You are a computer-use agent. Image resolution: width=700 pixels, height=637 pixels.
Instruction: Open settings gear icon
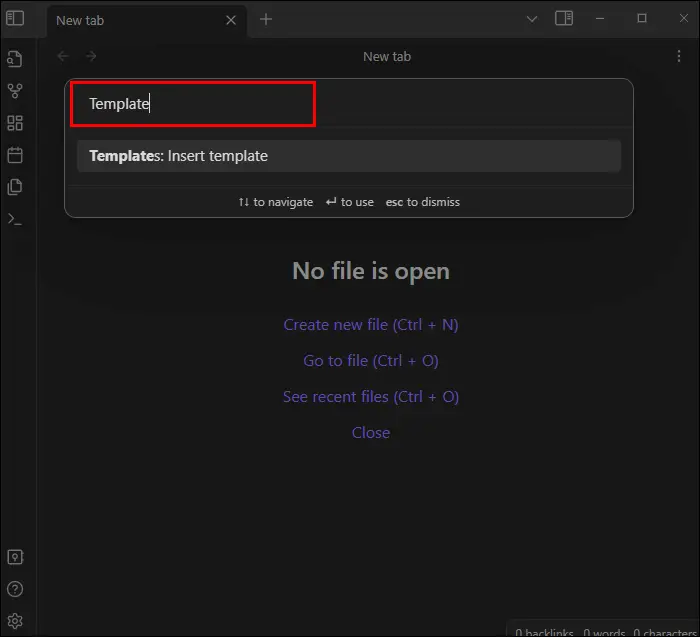(15, 621)
